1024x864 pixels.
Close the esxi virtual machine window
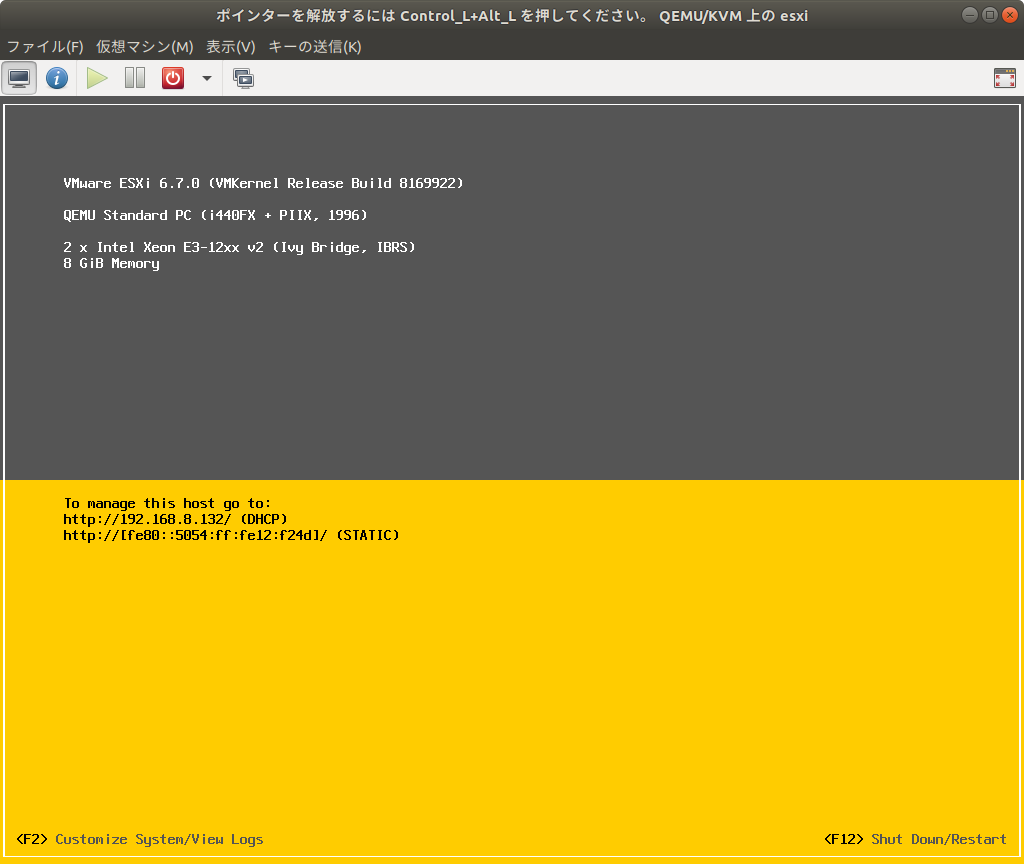pos(1010,15)
